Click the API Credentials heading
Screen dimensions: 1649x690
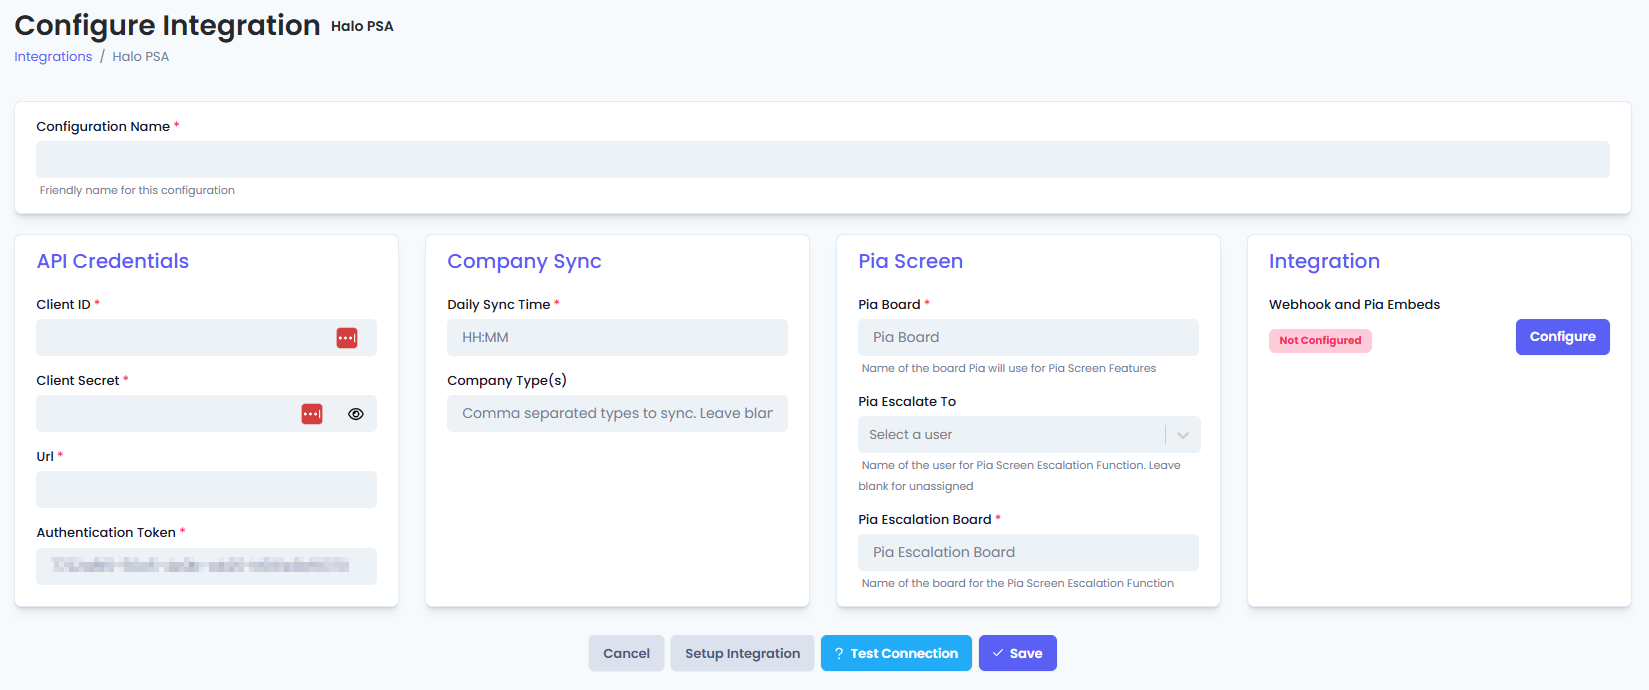(113, 261)
